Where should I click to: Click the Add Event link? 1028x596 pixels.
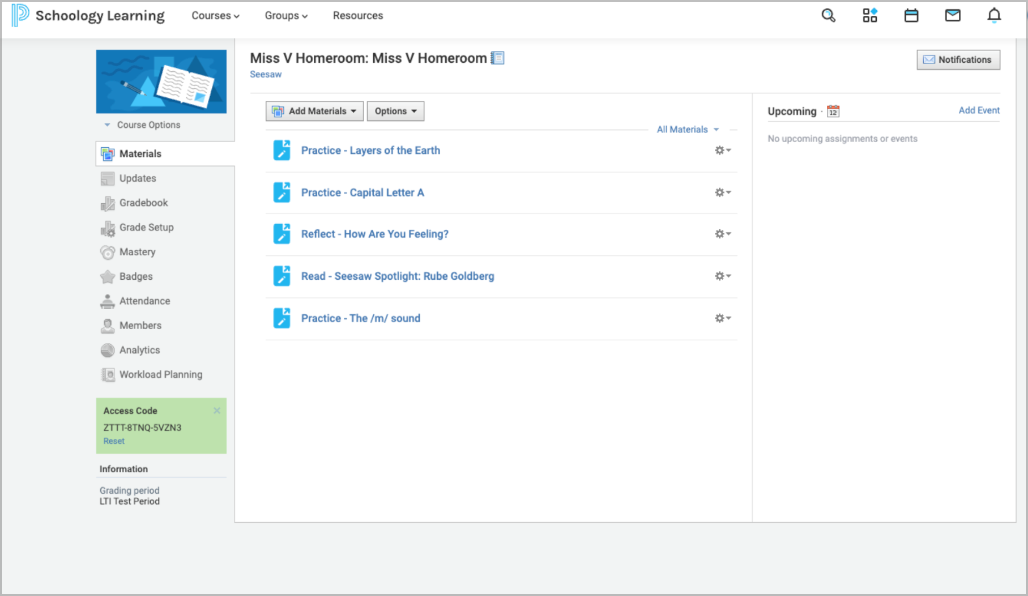[978, 110]
